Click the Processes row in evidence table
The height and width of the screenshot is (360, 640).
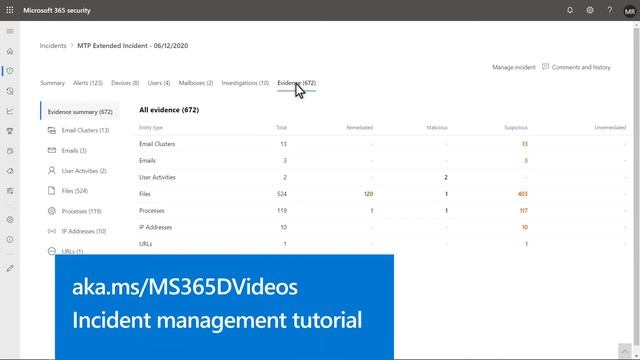(382, 211)
